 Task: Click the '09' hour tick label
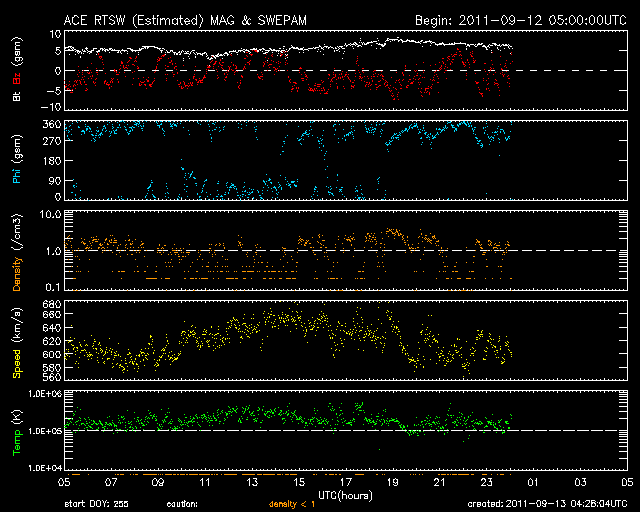pyautogui.click(x=158, y=483)
